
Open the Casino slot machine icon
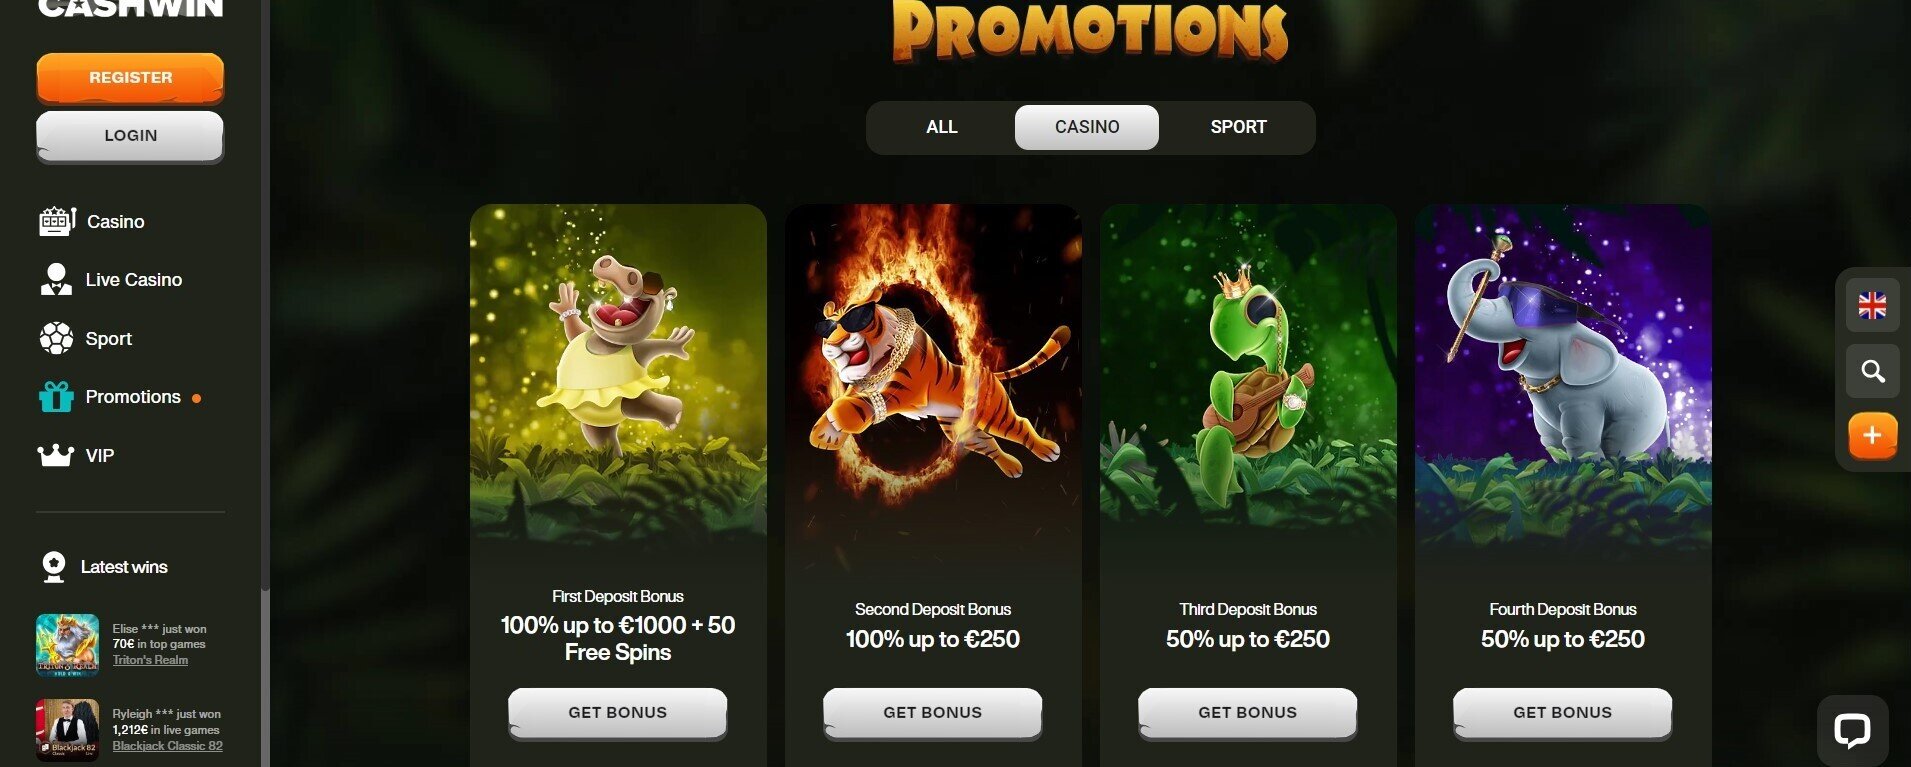tap(57, 221)
